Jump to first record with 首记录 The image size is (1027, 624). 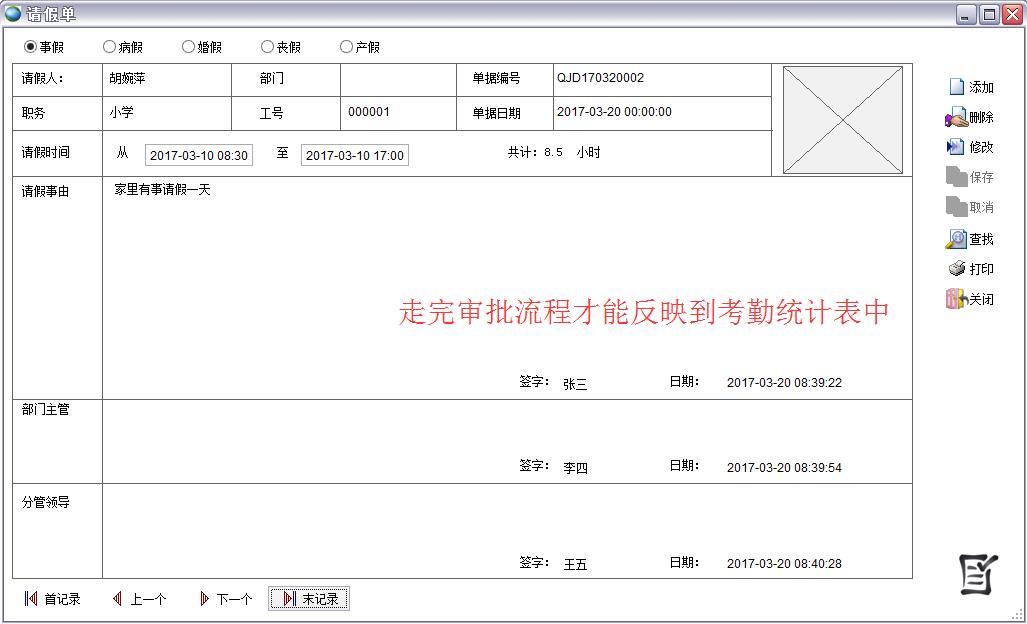click(53, 599)
